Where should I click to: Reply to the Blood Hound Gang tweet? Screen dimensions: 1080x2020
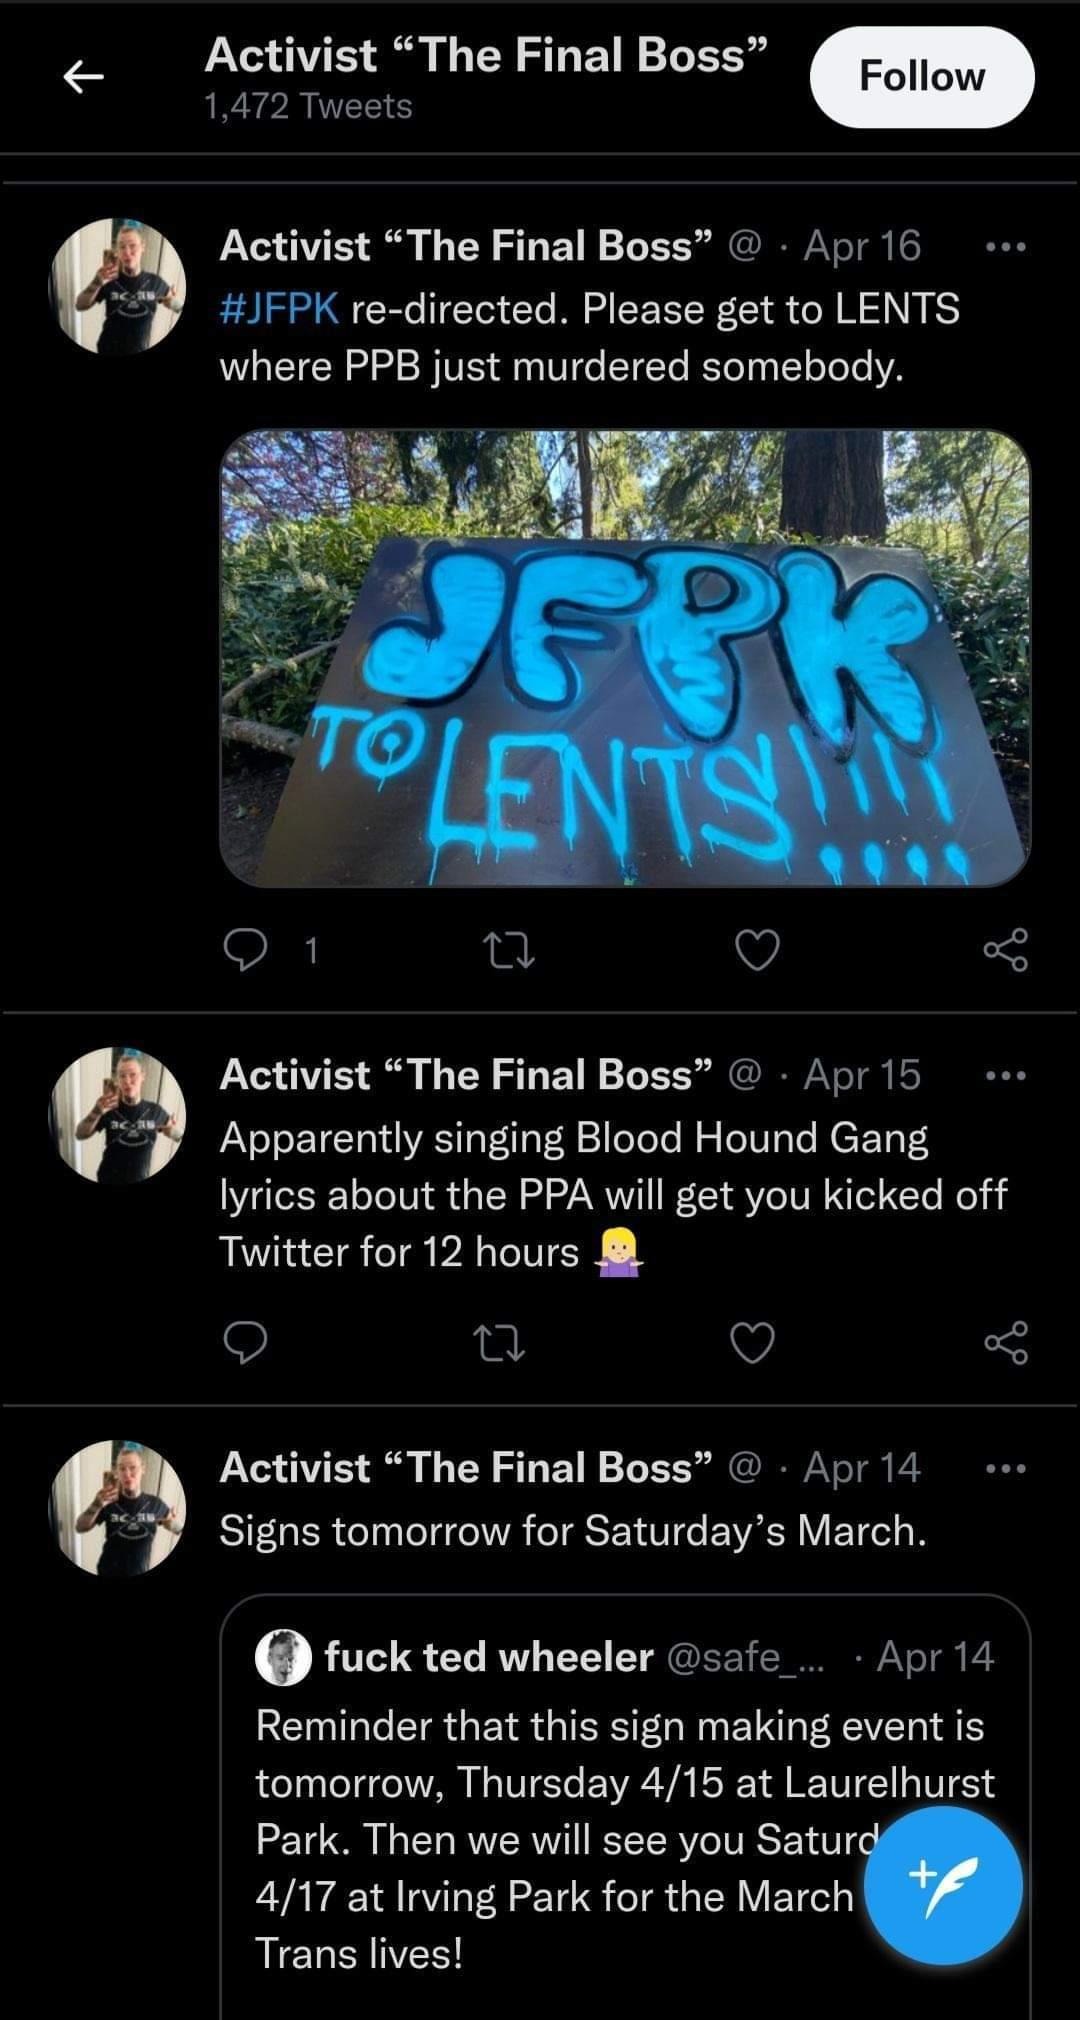coord(245,1342)
